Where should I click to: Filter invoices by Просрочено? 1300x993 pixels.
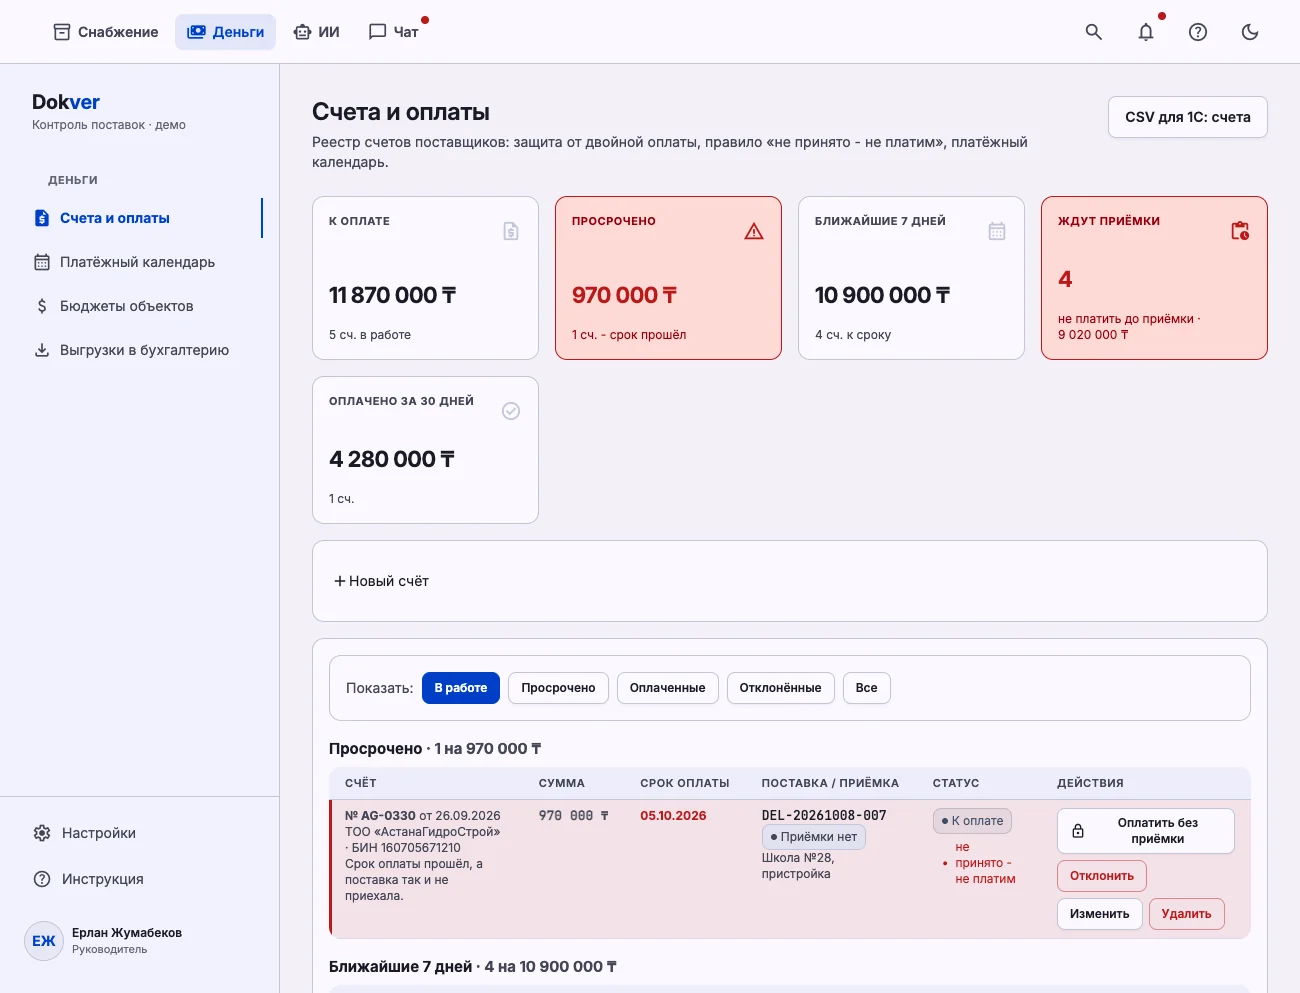click(x=558, y=688)
